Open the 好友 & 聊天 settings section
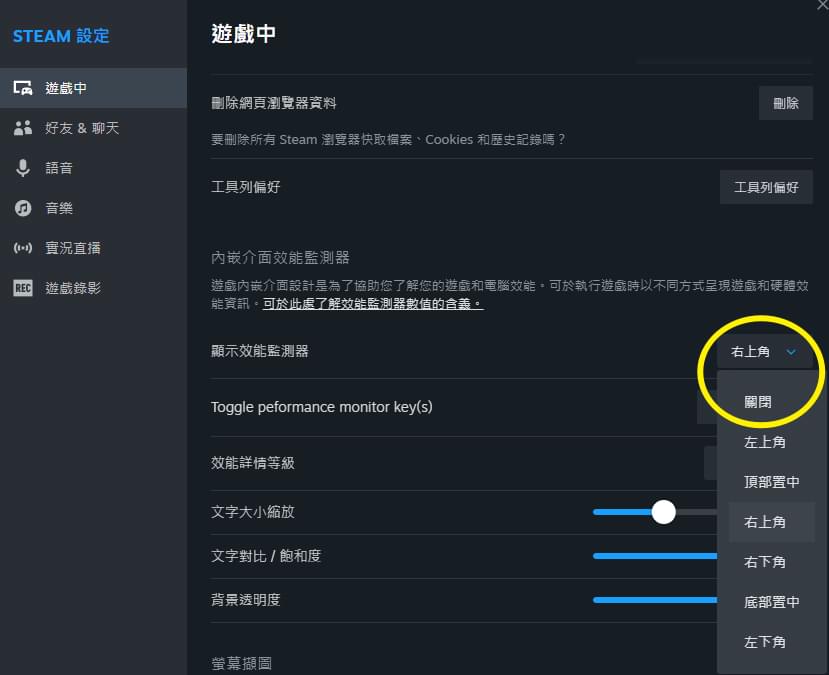The height and width of the screenshot is (675, 829). pos(93,128)
